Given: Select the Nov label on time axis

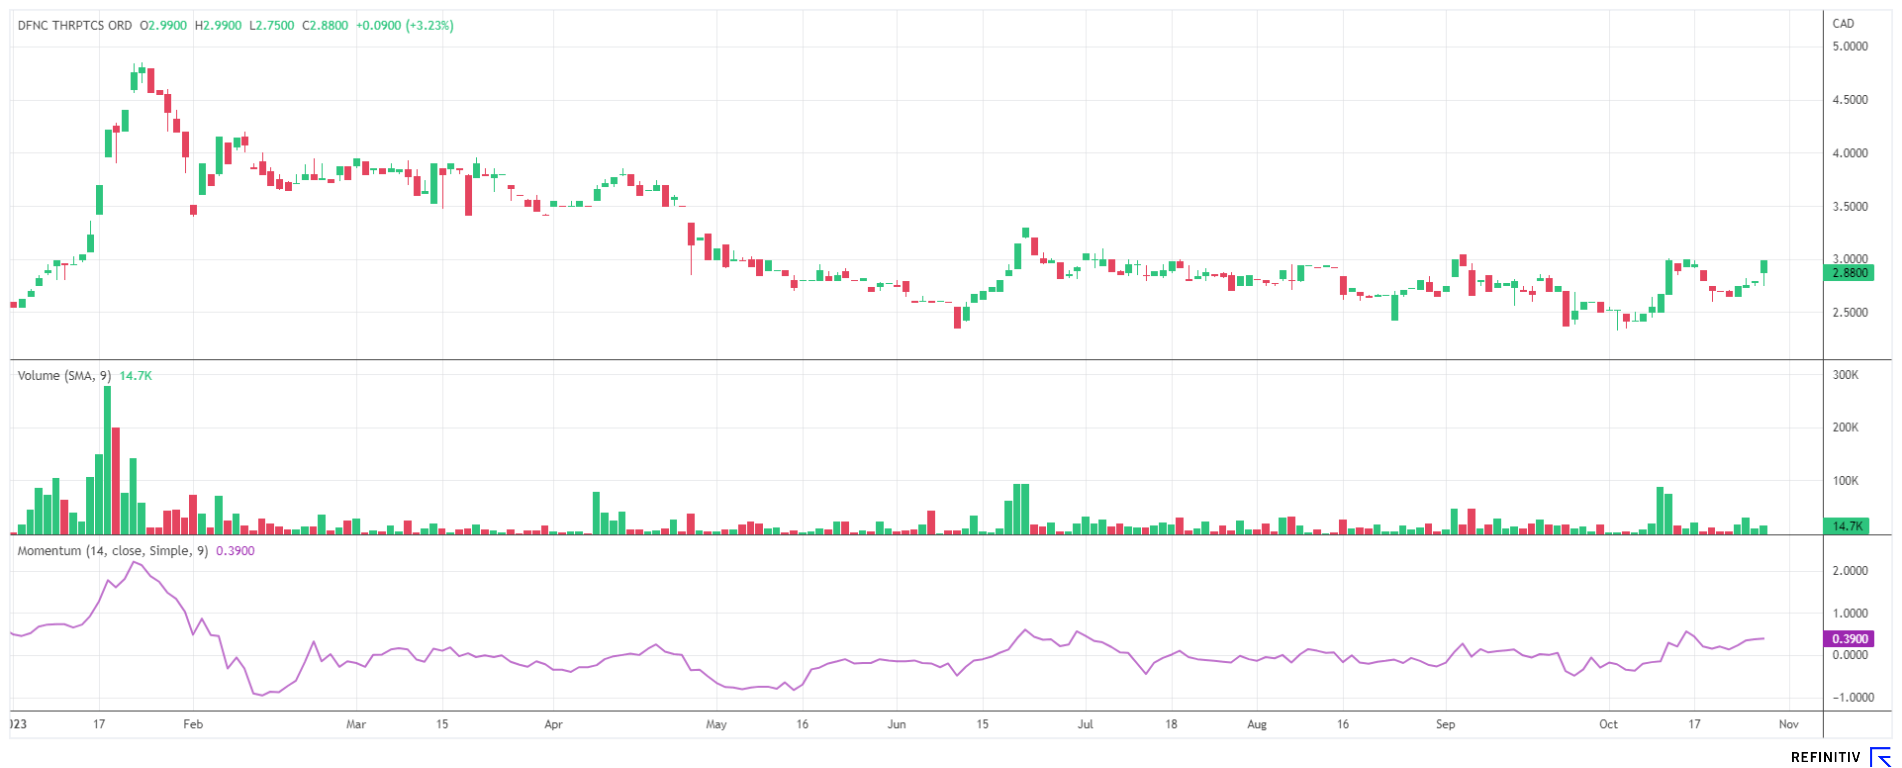Looking at the screenshot, I should pyautogui.click(x=1789, y=724).
